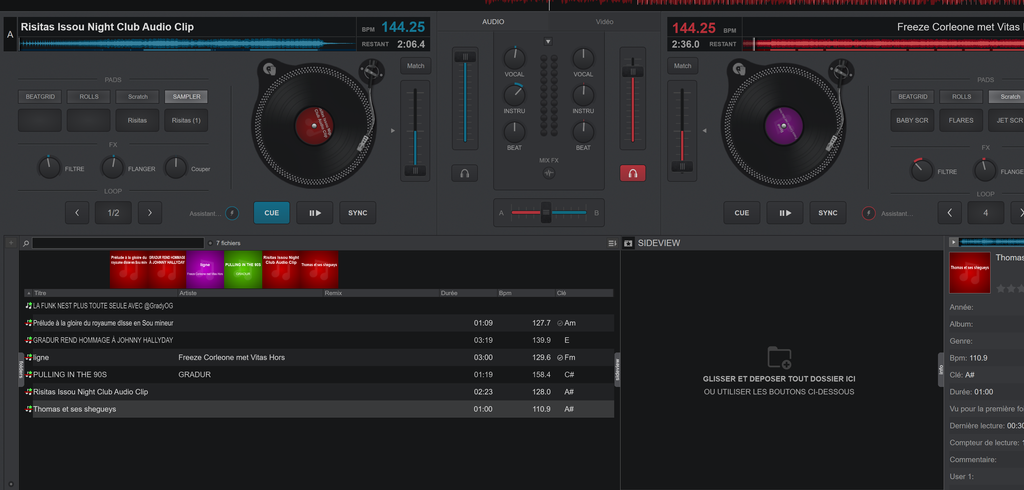Screen dimensions: 1024x490
Task: Click the search magnifier icon
Action: (27, 243)
